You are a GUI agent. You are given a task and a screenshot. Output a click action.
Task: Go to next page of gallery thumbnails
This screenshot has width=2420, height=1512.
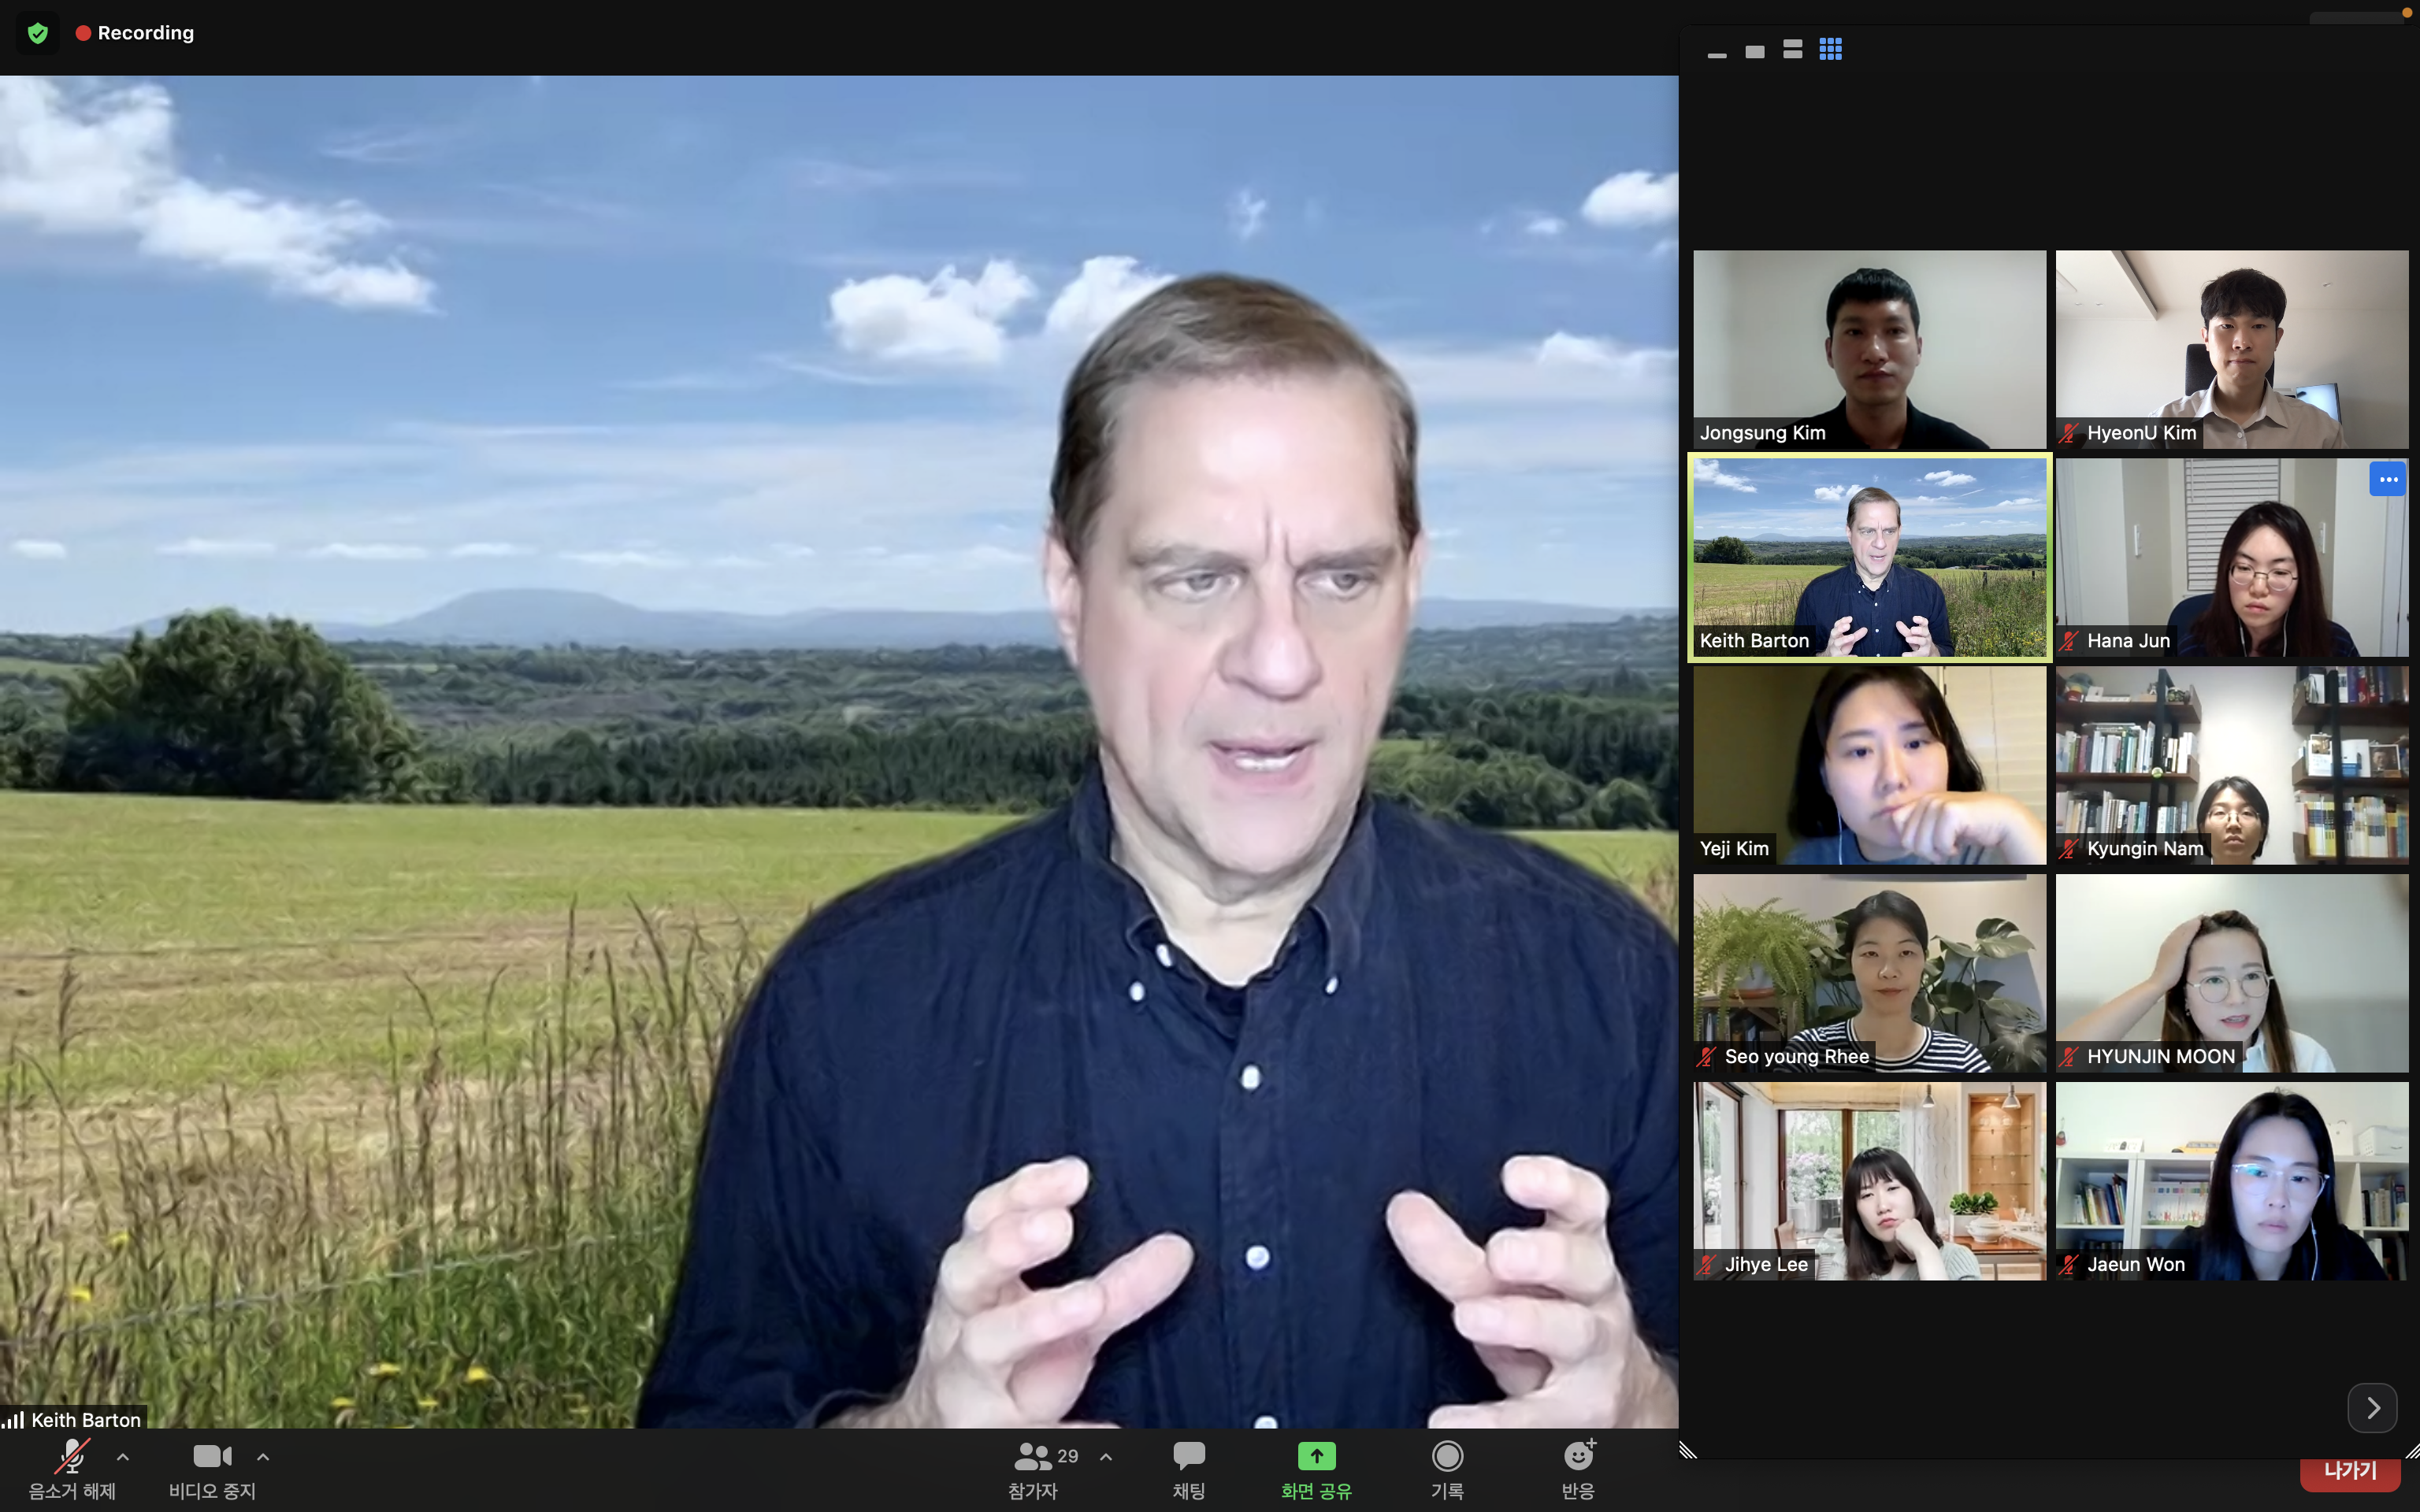tap(2372, 1407)
